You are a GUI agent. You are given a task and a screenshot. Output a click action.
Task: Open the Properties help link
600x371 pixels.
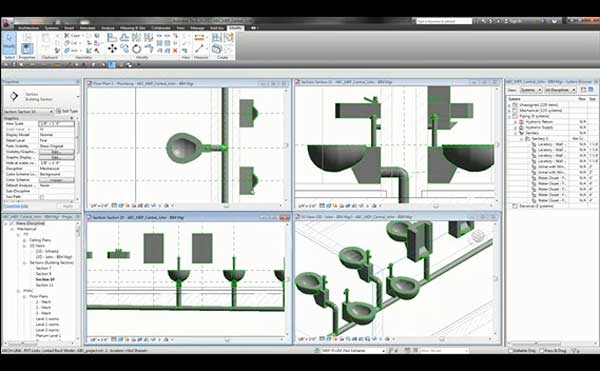16,206
